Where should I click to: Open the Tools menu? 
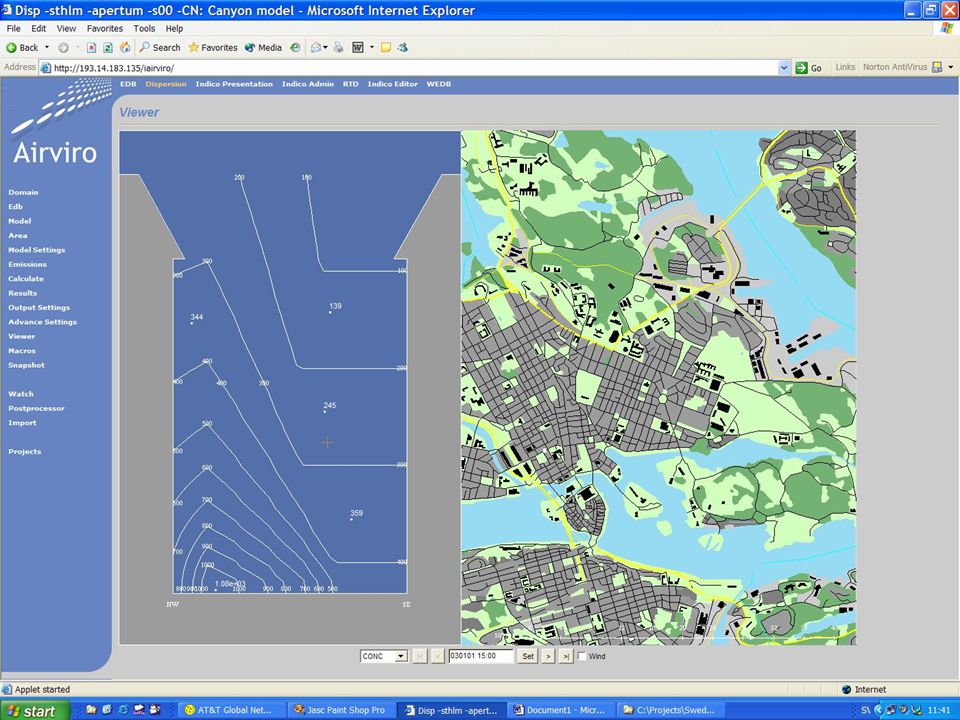click(x=144, y=28)
